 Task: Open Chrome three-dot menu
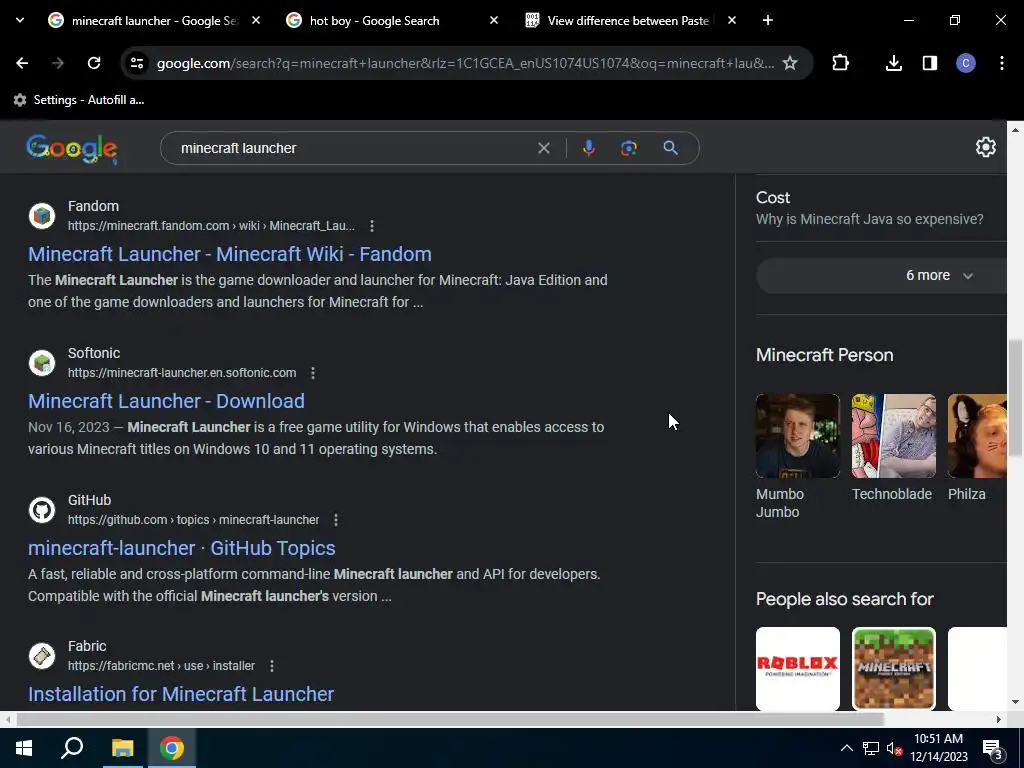[1002, 63]
